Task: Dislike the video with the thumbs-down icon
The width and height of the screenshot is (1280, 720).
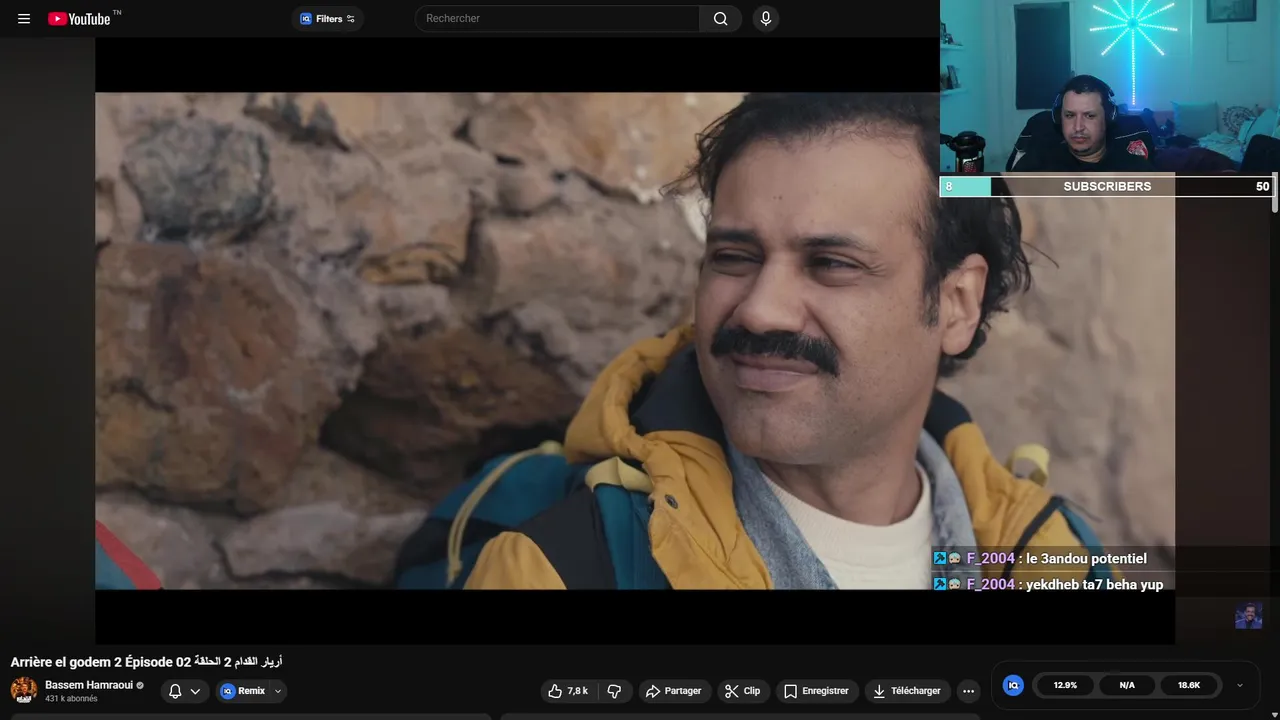Action: [x=614, y=691]
